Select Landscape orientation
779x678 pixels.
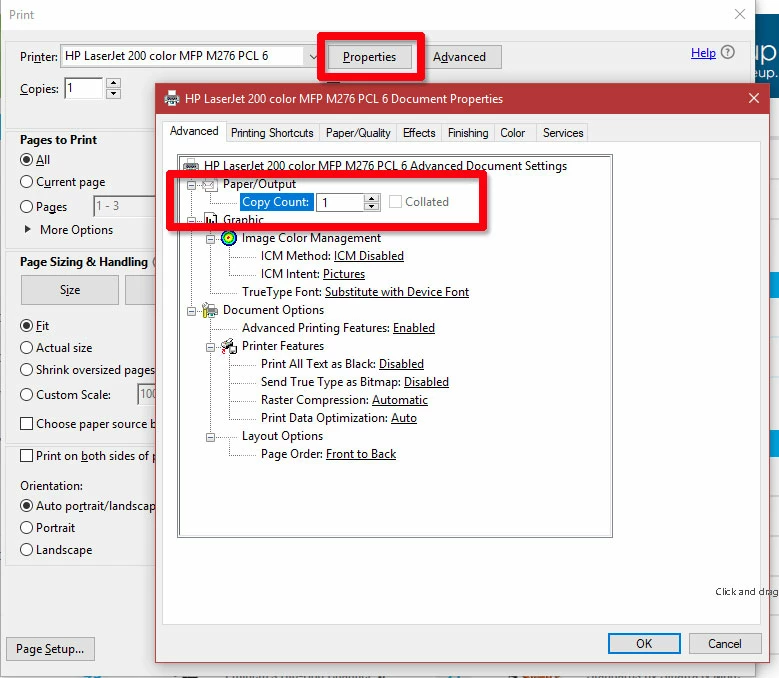[x=26, y=550]
